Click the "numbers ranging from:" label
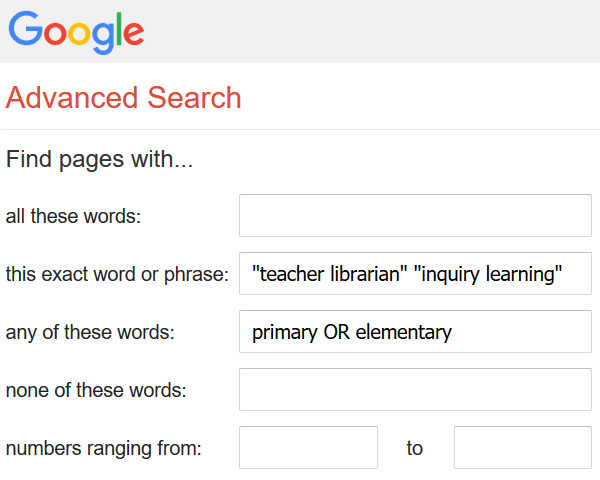Viewport: 600px width, 480px height. click(104, 448)
